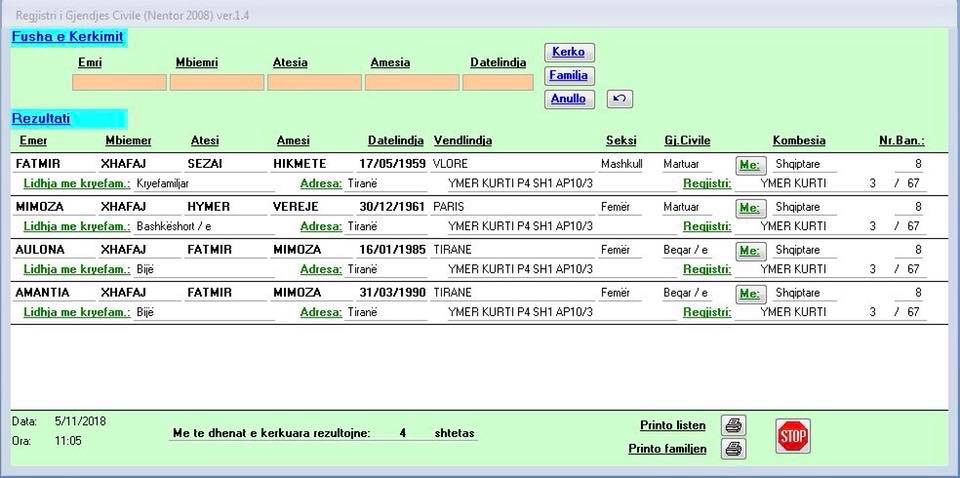Viewport: 960px width, 478px height.
Task: Open Me: button in FATMIR's row
Action: pyautogui.click(x=749, y=164)
